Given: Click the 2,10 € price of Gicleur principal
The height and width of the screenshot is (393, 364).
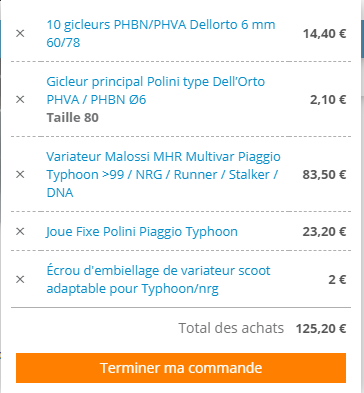Looking at the screenshot, I should tap(328, 99).
